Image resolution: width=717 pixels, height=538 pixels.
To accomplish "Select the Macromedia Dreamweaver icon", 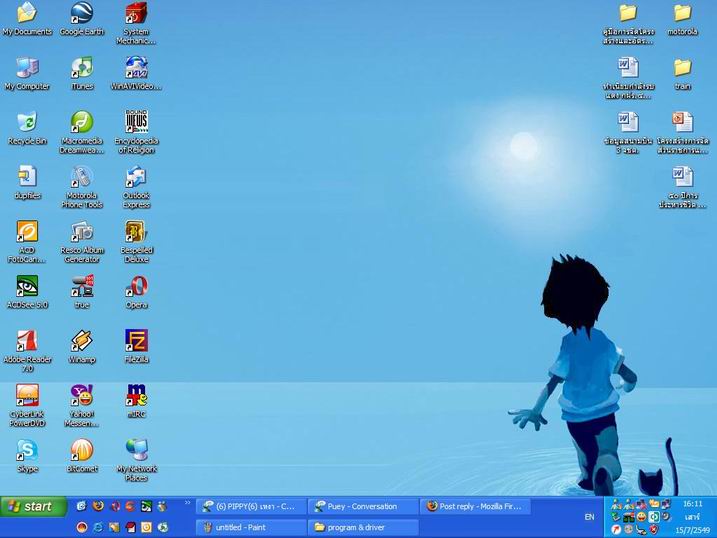I will pyautogui.click(x=82, y=132).
